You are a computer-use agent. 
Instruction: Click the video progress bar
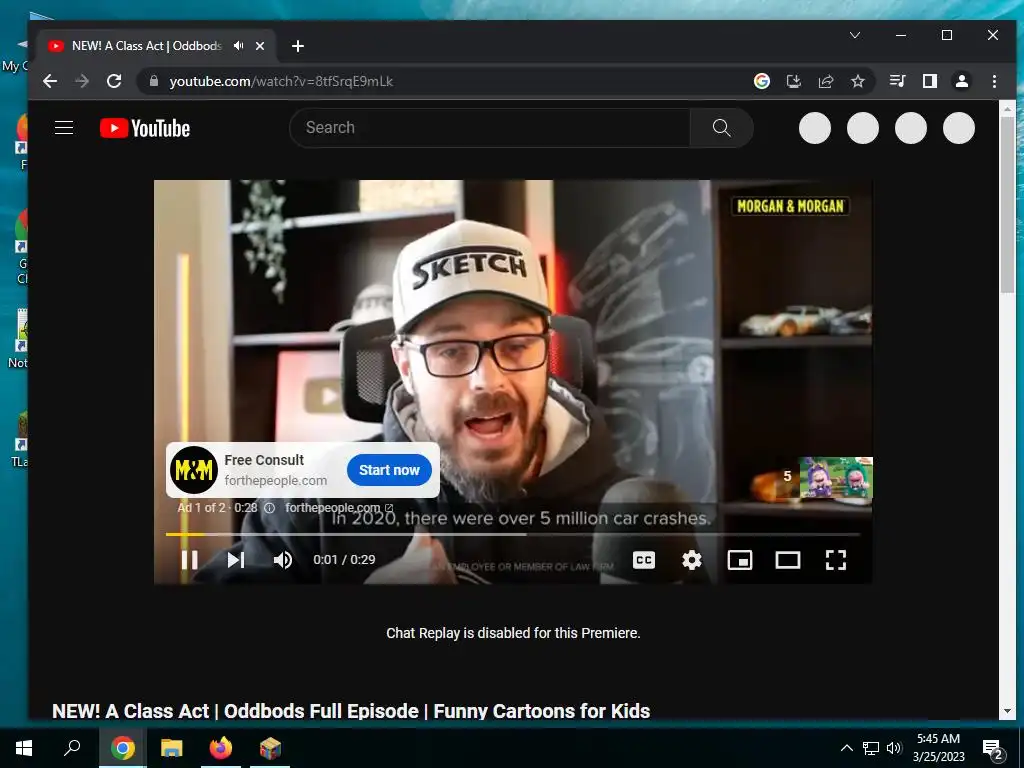[513, 534]
